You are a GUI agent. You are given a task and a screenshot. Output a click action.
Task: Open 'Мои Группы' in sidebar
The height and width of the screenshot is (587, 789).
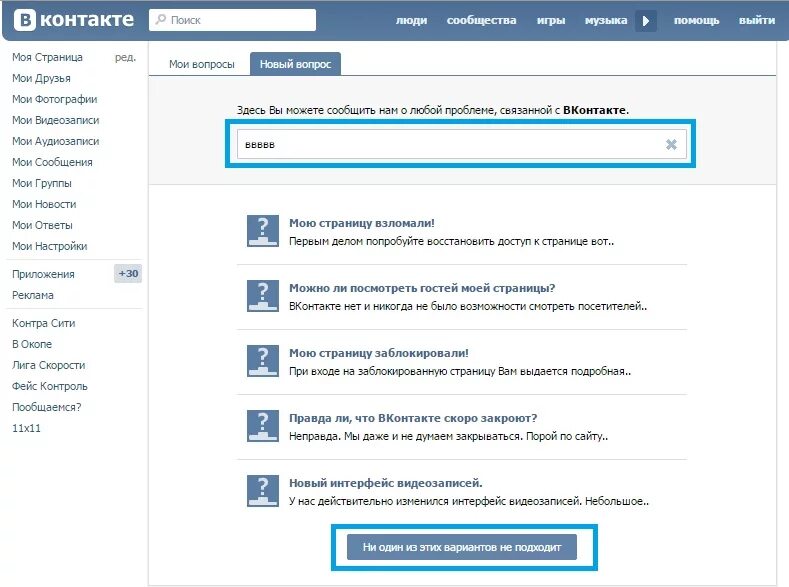(x=42, y=183)
